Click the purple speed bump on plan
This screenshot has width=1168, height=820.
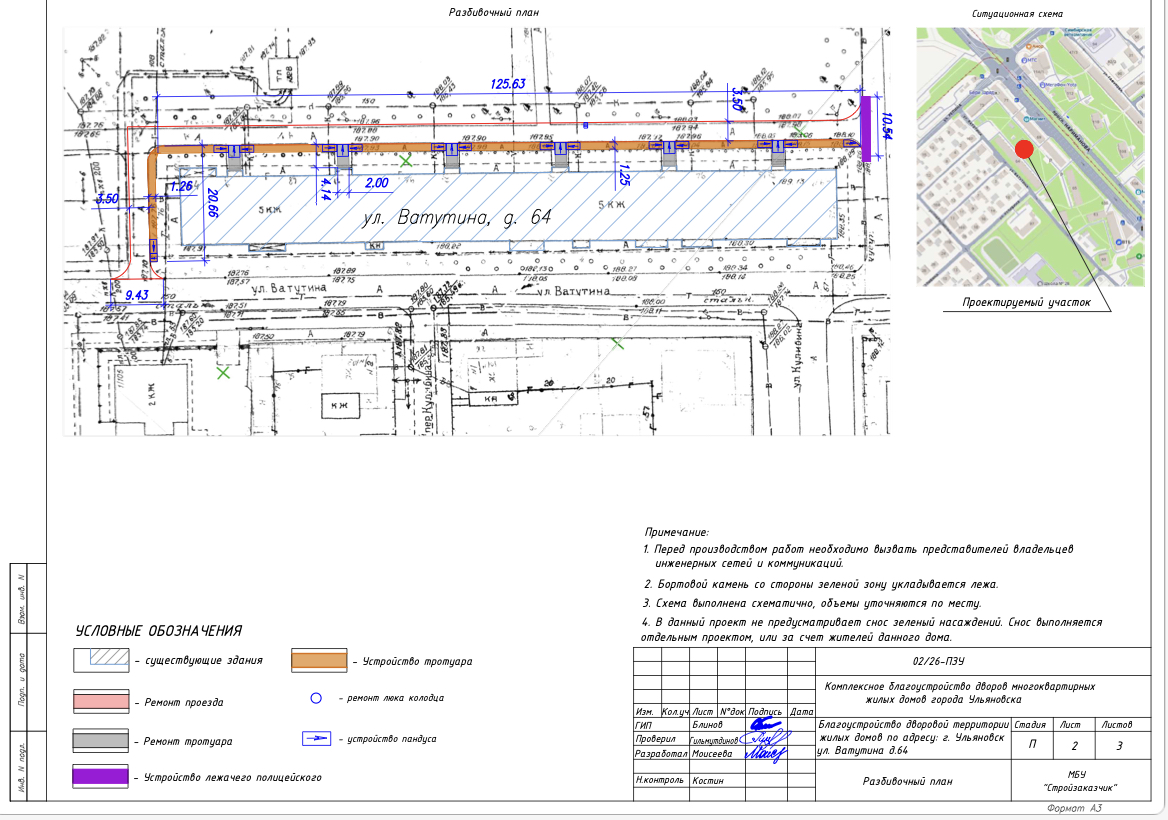click(x=866, y=127)
